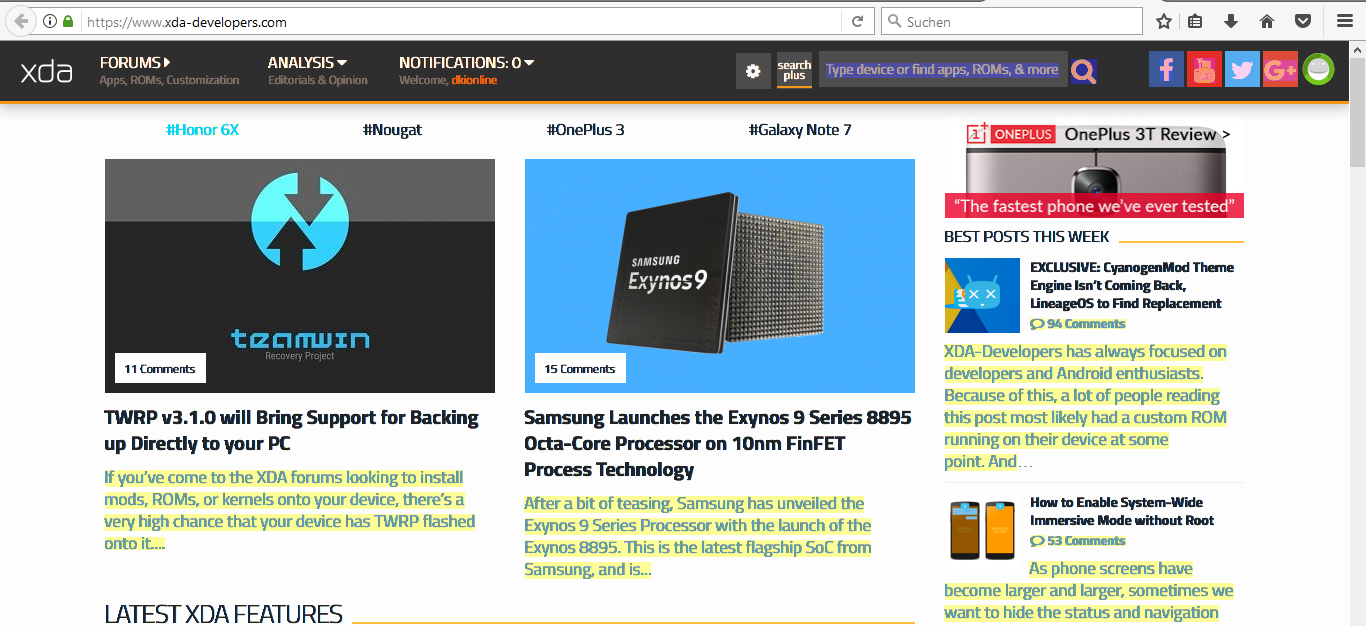Open XDA Google+ page icon
The width and height of the screenshot is (1366, 626).
[1280, 70]
